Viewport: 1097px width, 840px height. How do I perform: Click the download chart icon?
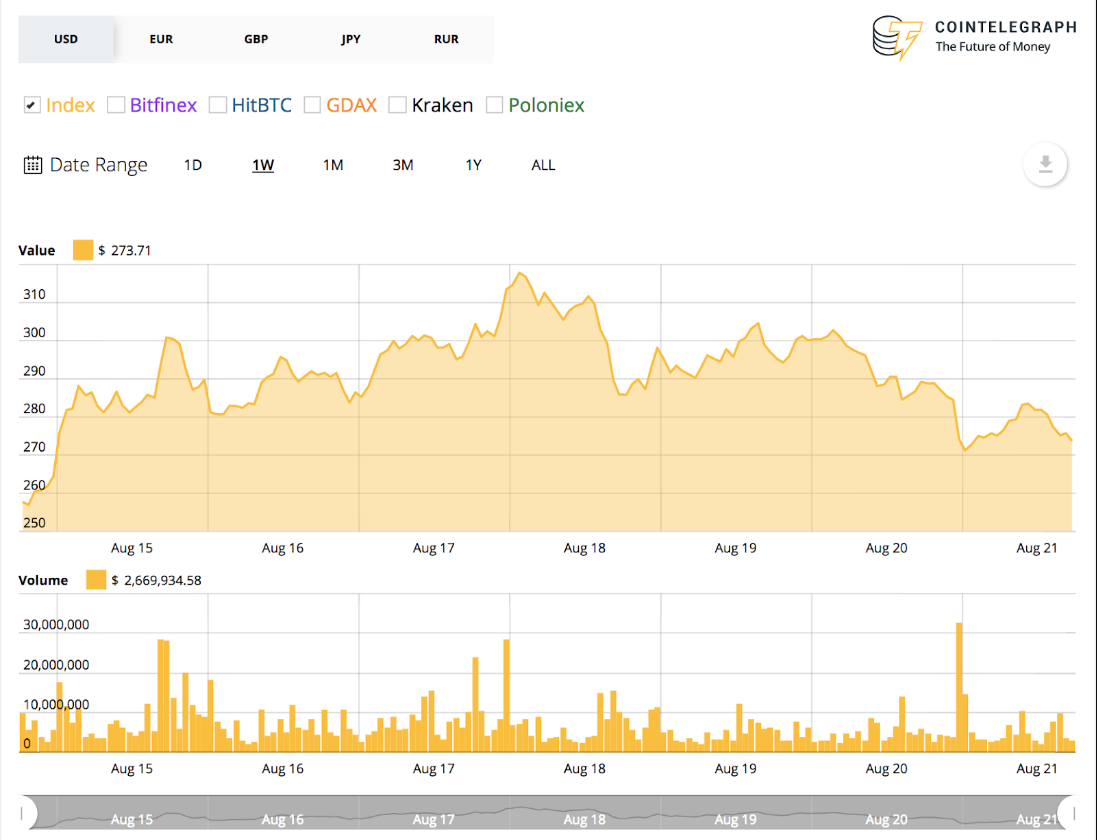point(1045,164)
